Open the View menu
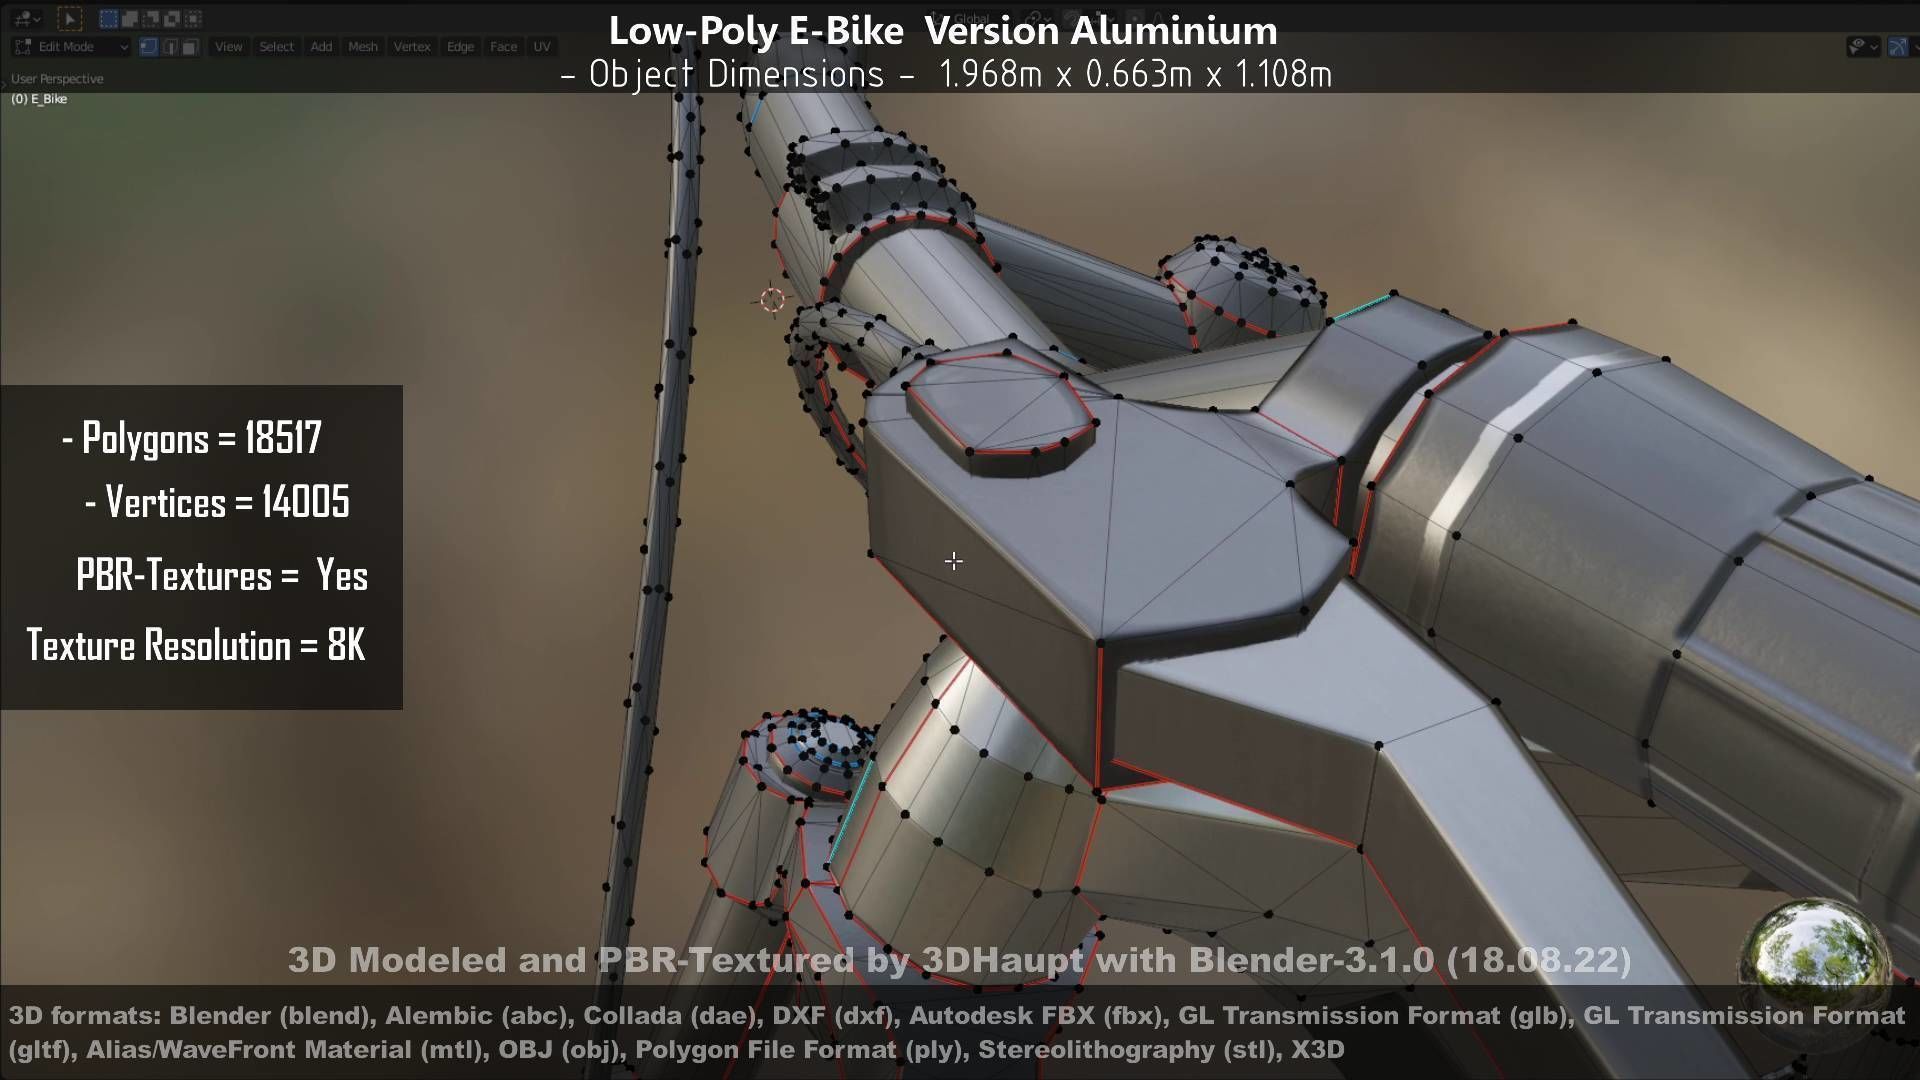Viewport: 1920px width, 1080px height. [x=229, y=47]
